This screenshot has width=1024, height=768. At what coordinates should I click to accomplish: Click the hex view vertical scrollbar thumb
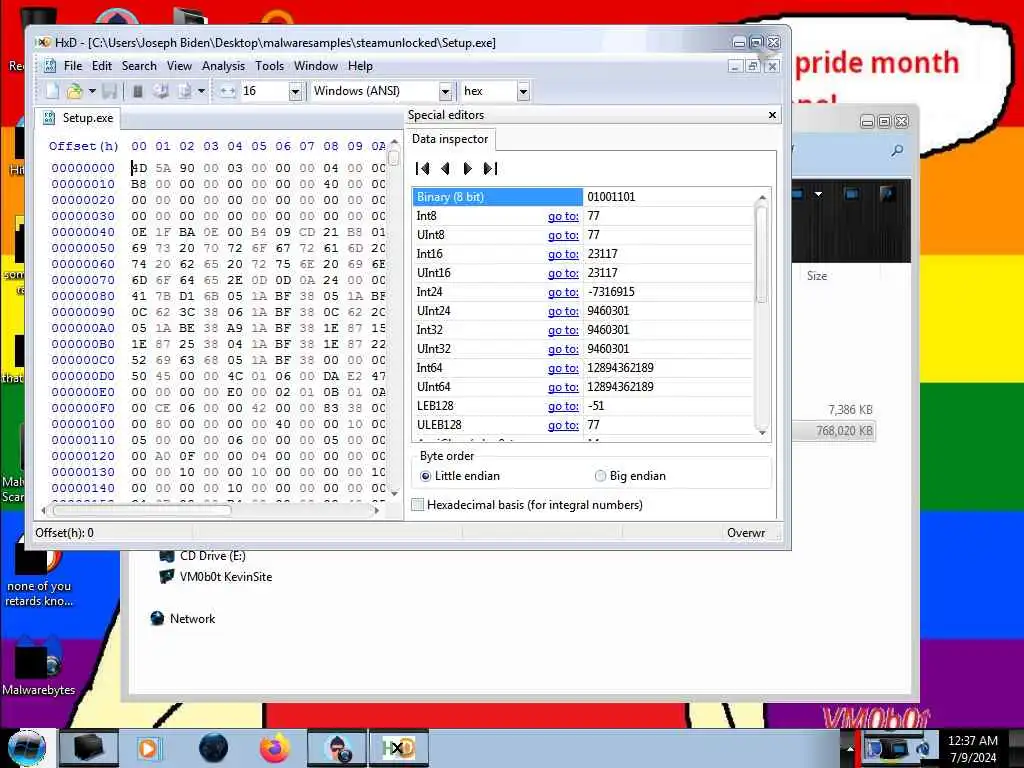pos(393,157)
